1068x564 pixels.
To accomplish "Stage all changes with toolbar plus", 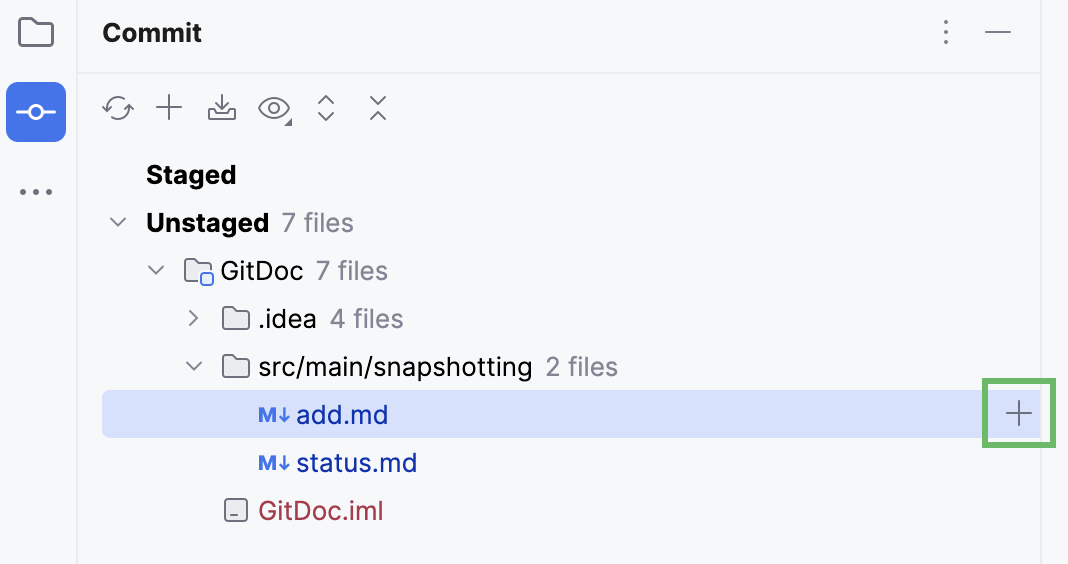I will 170,108.
